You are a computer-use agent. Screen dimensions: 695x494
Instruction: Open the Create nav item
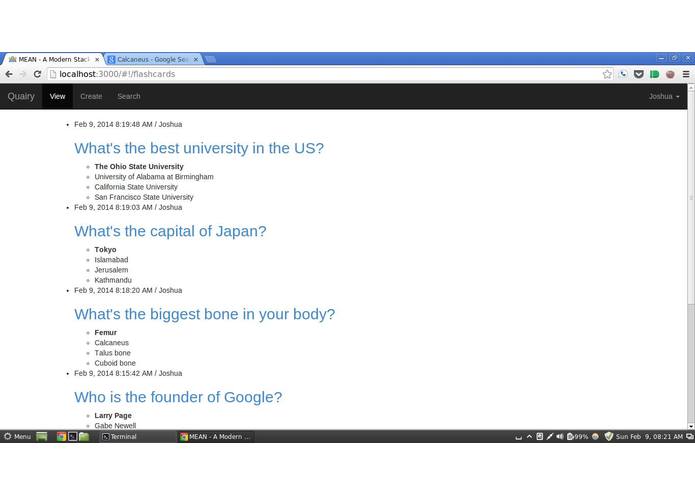tap(91, 96)
